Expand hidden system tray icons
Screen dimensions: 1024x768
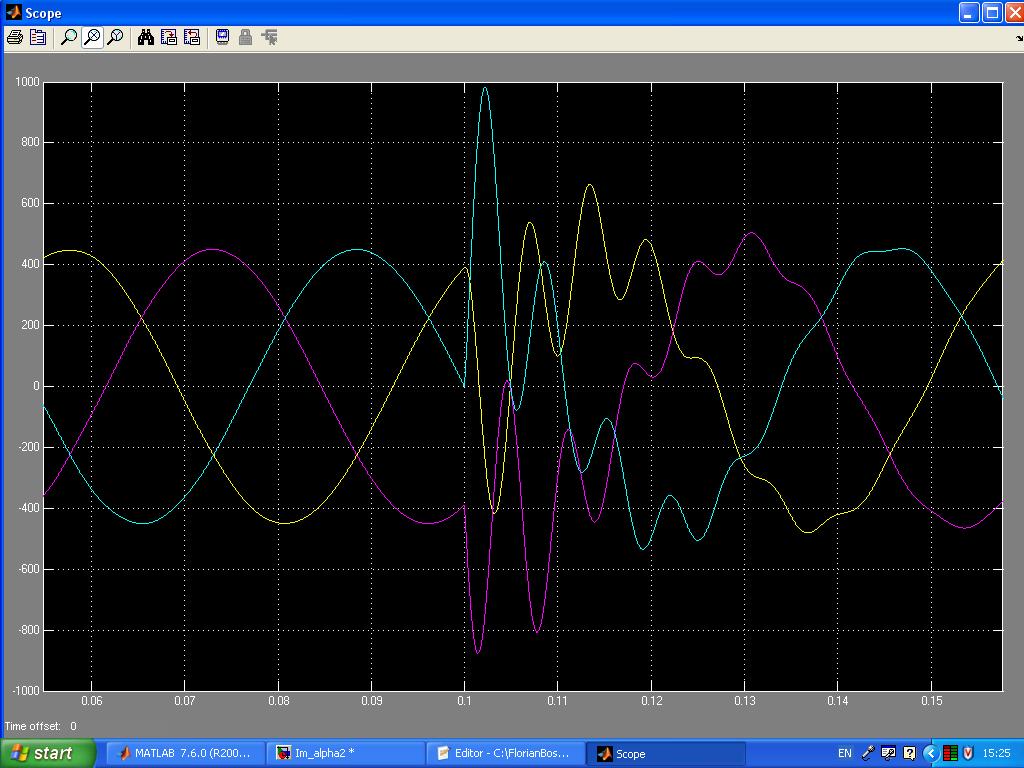click(x=930, y=753)
